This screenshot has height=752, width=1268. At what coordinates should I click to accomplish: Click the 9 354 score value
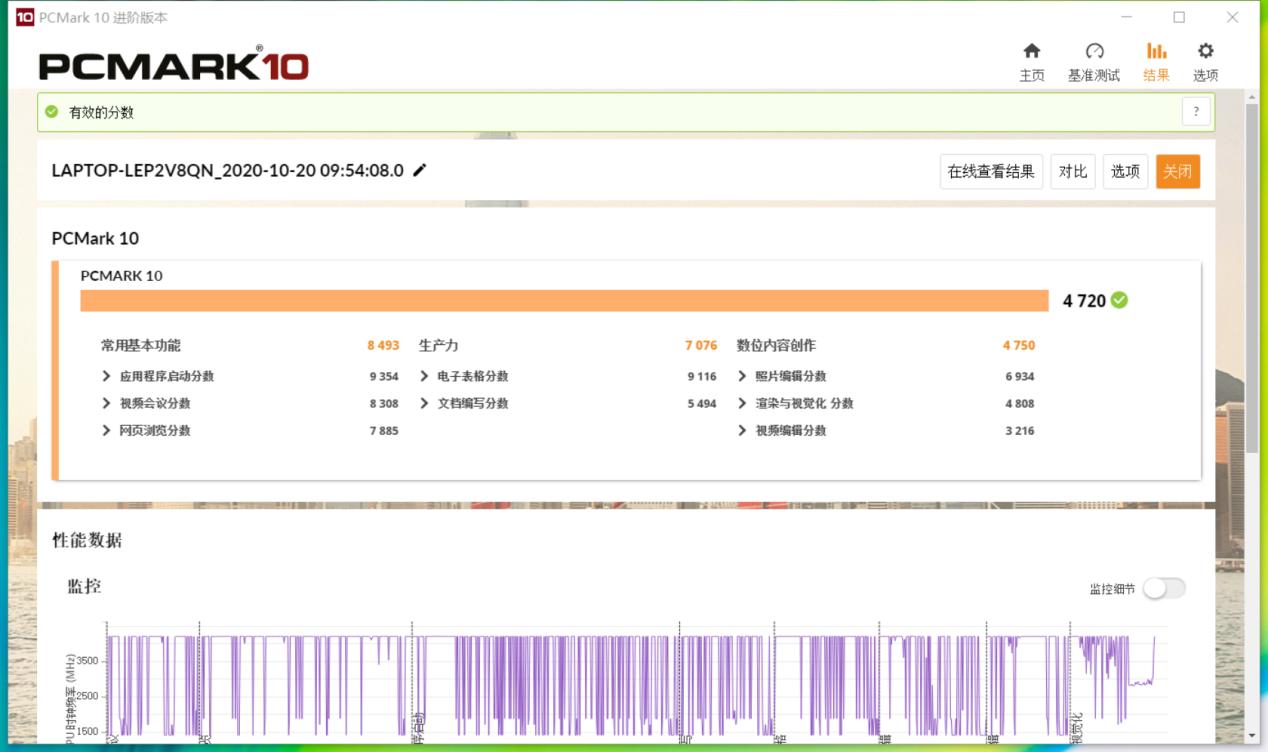pos(384,376)
